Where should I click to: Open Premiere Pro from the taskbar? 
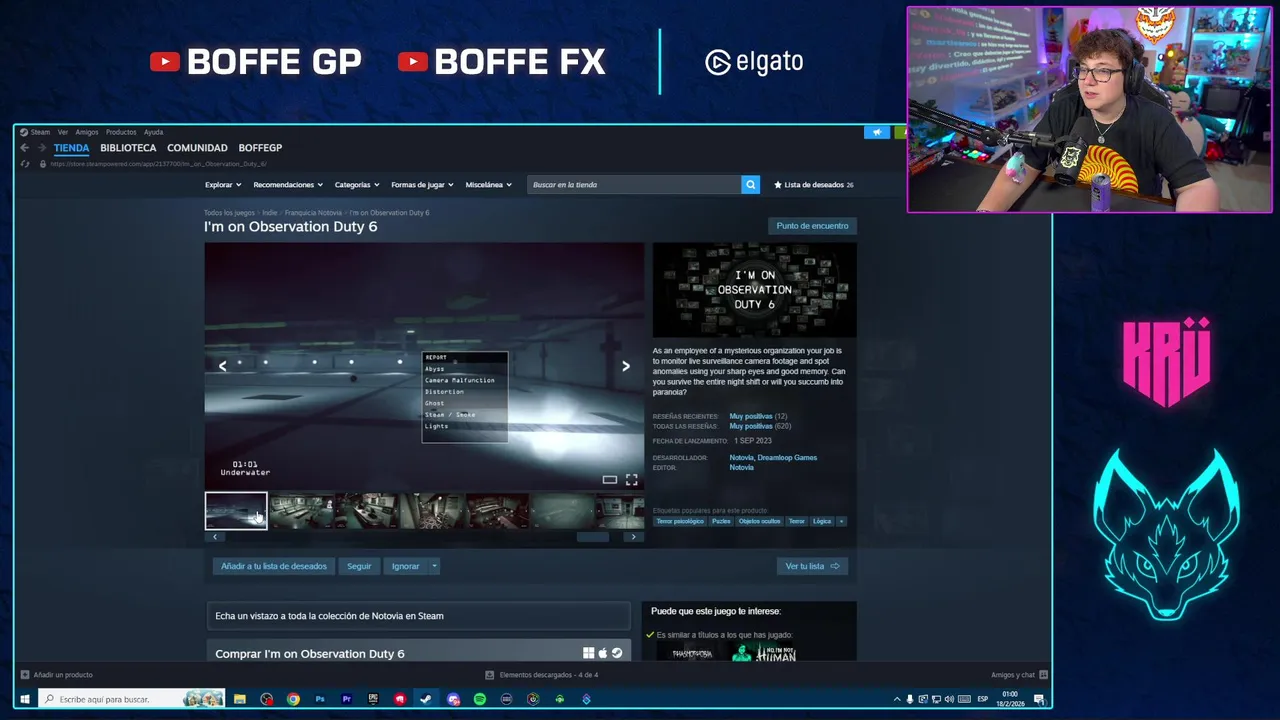pyautogui.click(x=346, y=699)
